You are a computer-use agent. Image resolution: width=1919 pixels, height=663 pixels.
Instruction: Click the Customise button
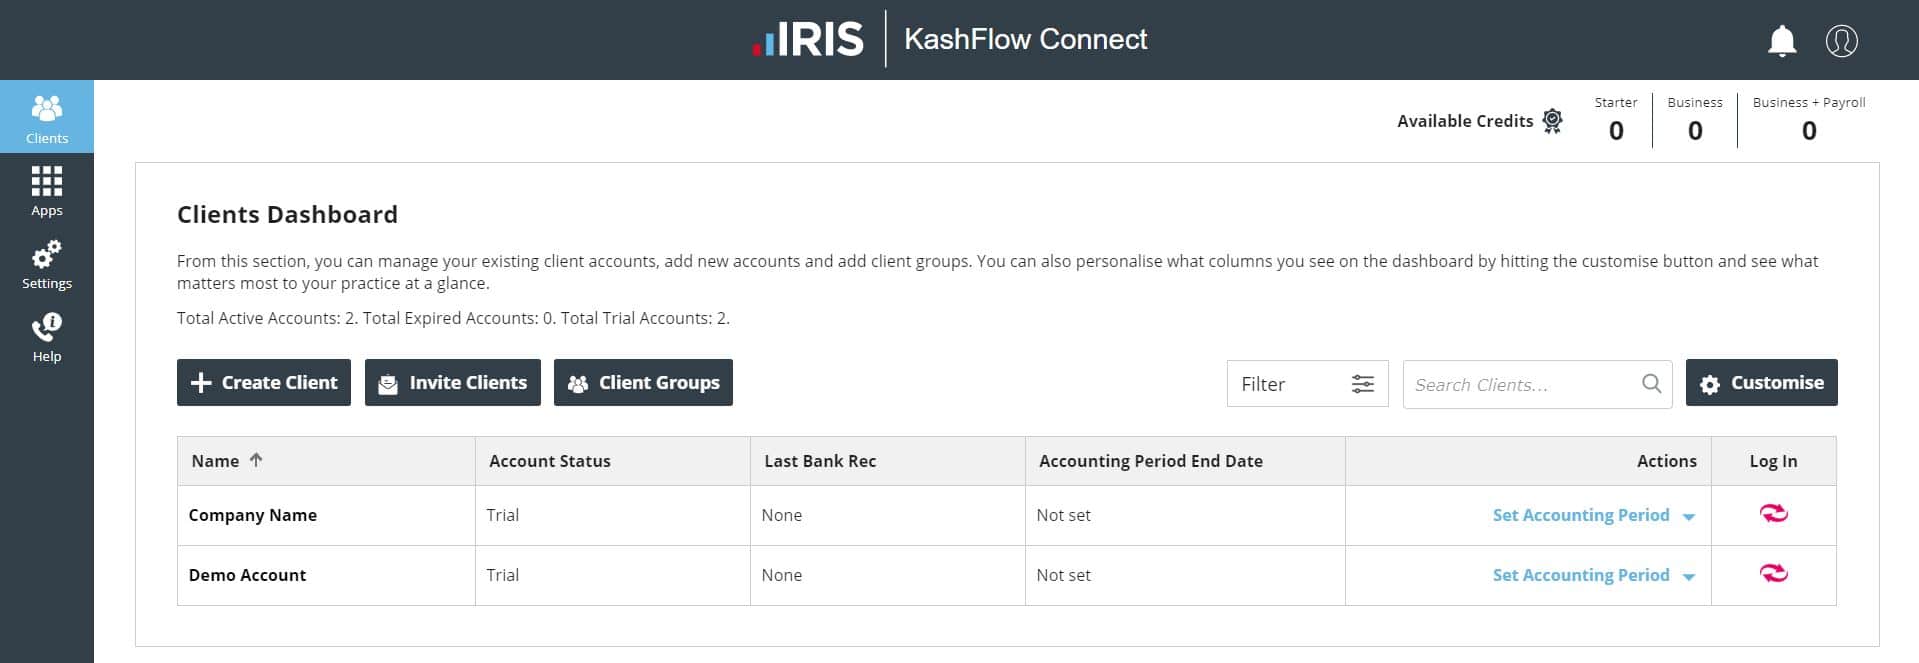click(x=1761, y=383)
